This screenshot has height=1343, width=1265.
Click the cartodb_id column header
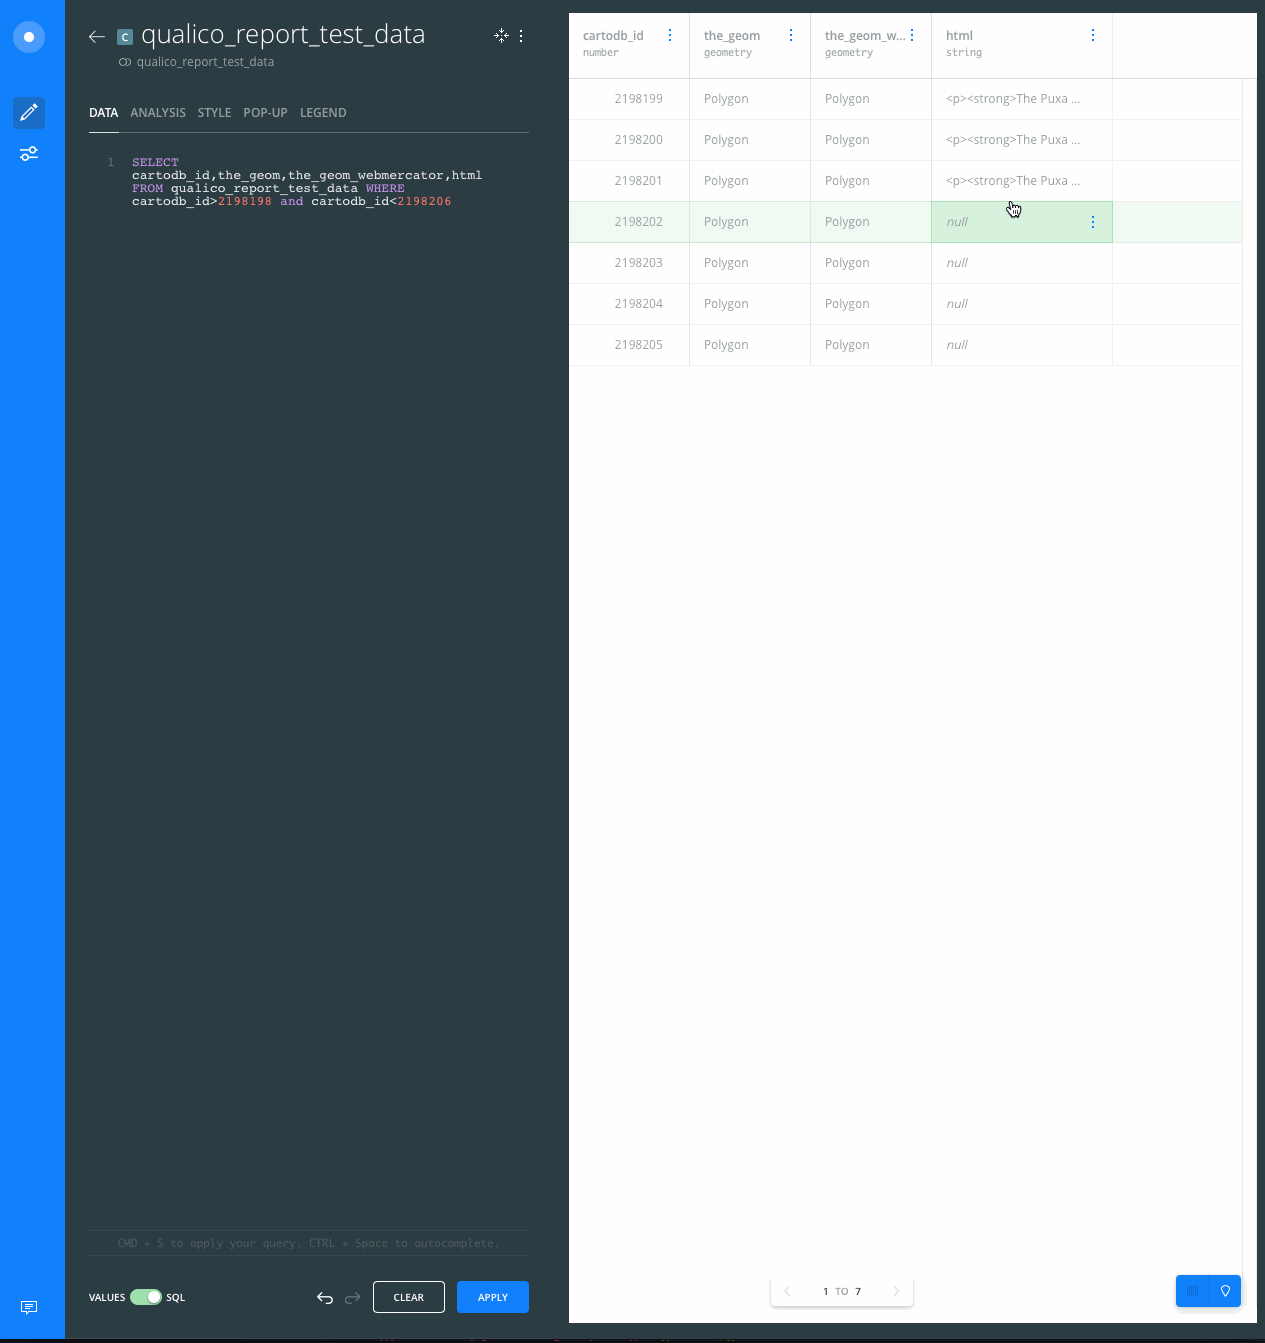point(613,36)
